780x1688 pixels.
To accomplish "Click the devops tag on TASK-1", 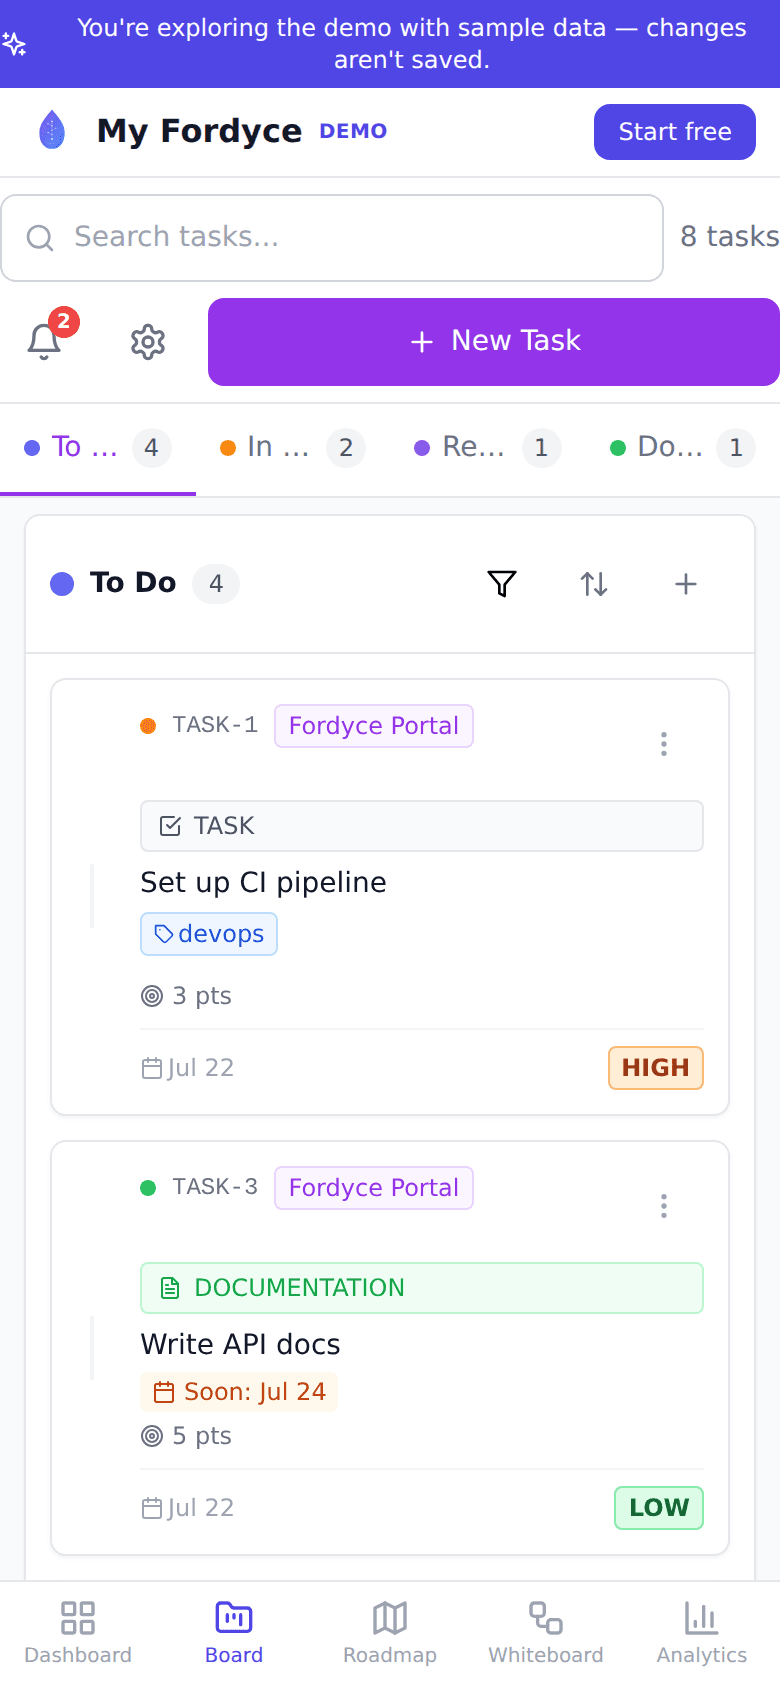I will [209, 934].
